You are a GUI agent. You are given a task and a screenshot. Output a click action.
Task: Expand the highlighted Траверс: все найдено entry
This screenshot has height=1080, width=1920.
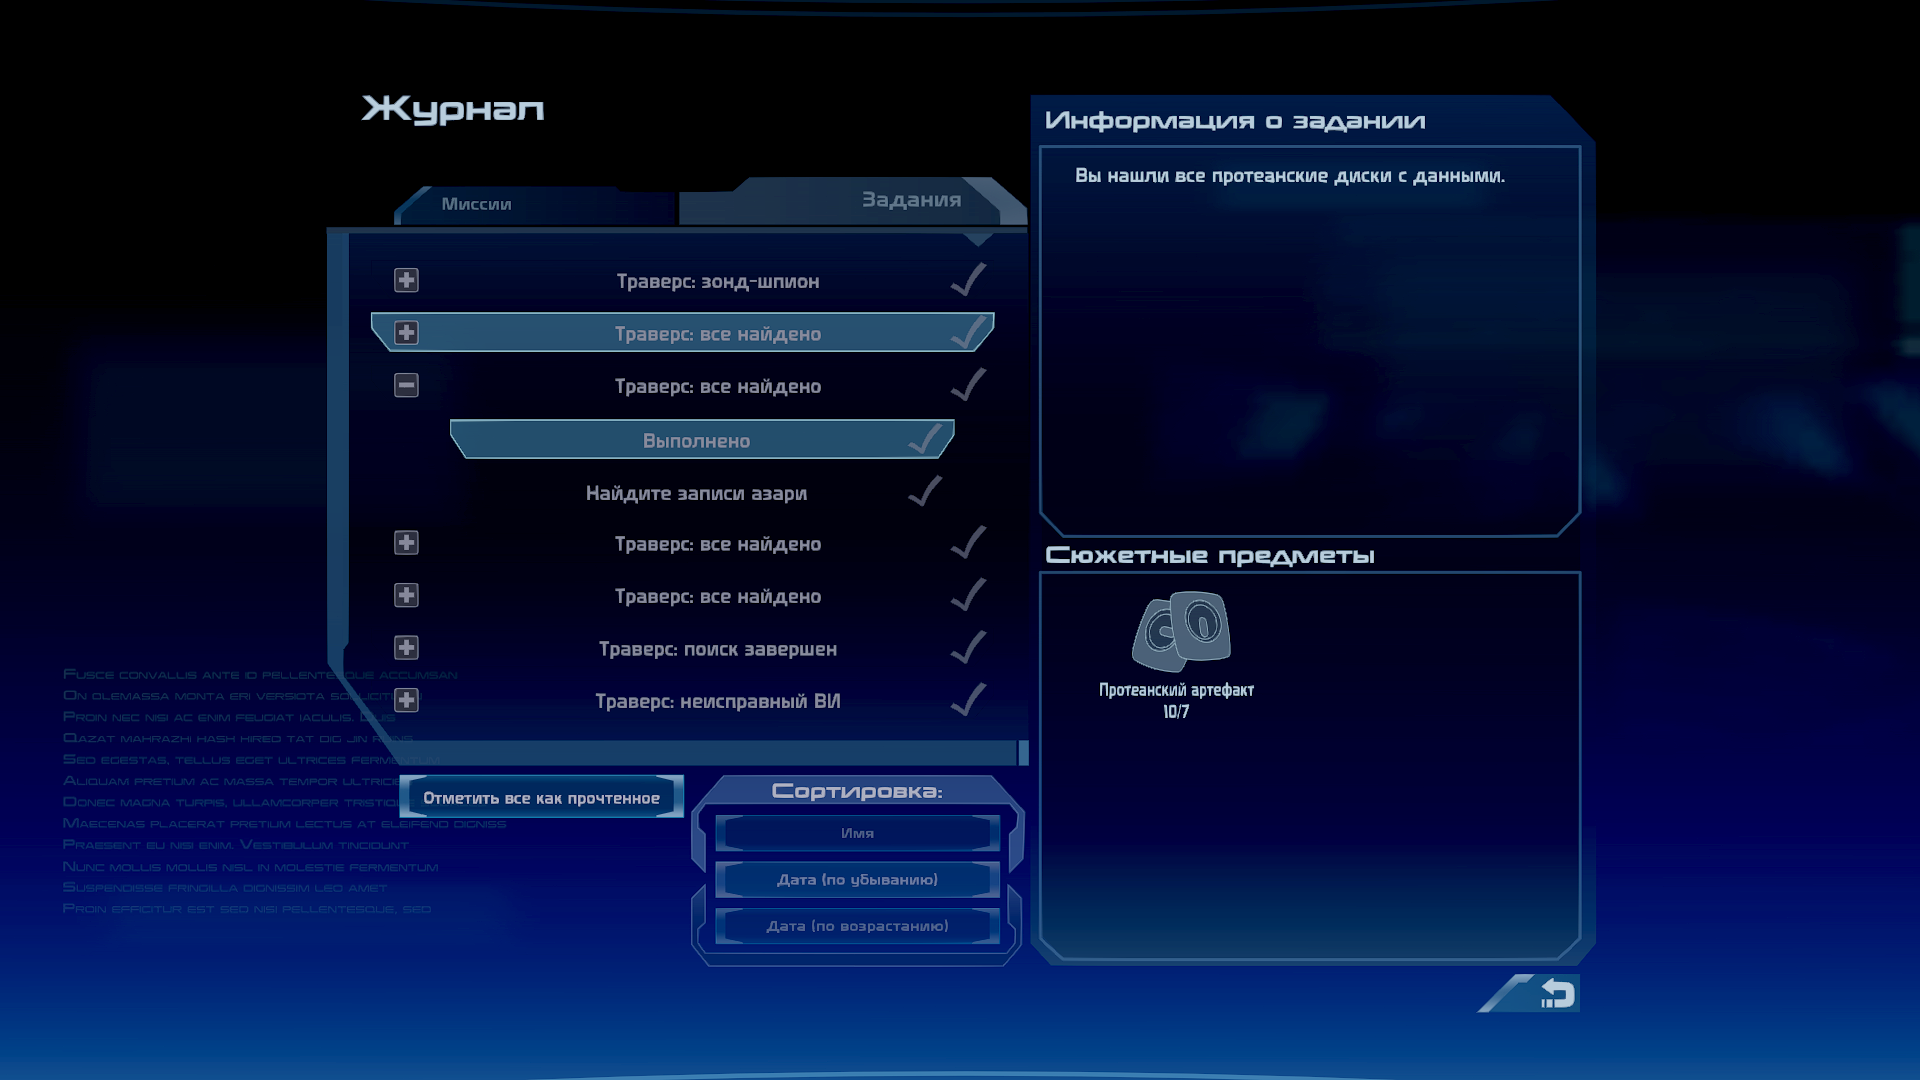[406, 333]
